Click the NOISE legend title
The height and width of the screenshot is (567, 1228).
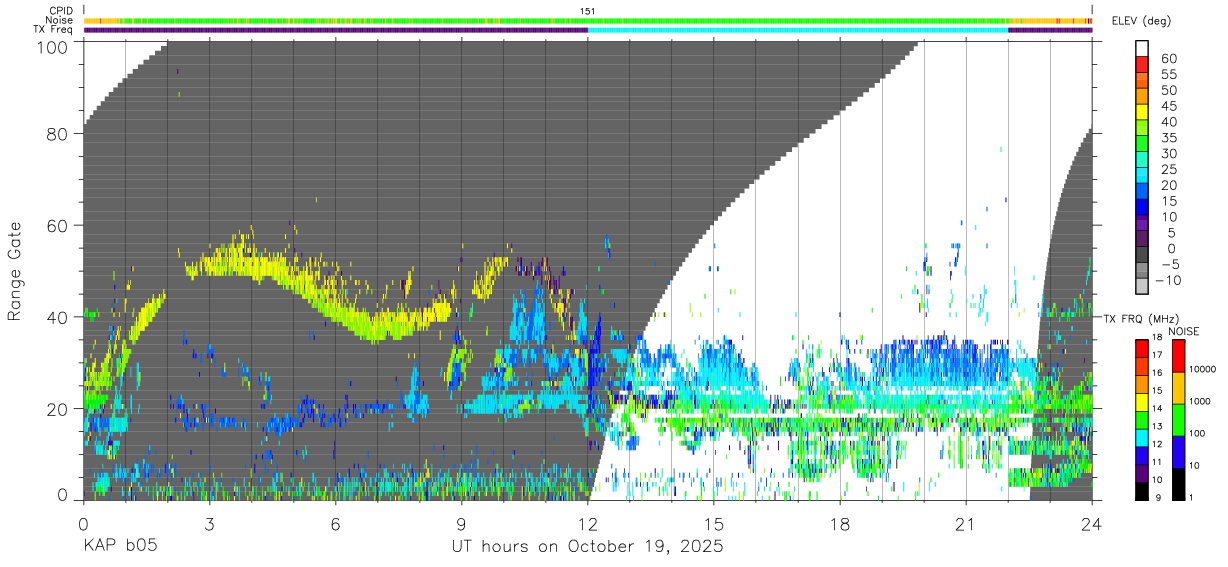[1183, 331]
